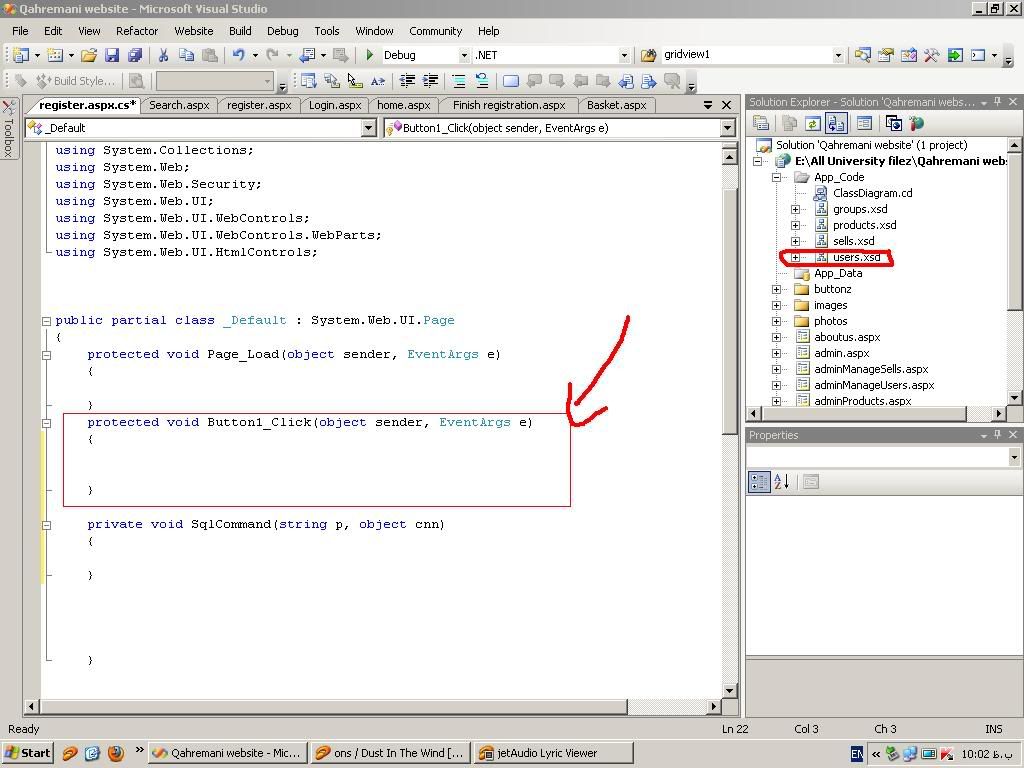This screenshot has width=1024, height=768.
Task: Click the Open File folder icon
Action: [x=89, y=55]
